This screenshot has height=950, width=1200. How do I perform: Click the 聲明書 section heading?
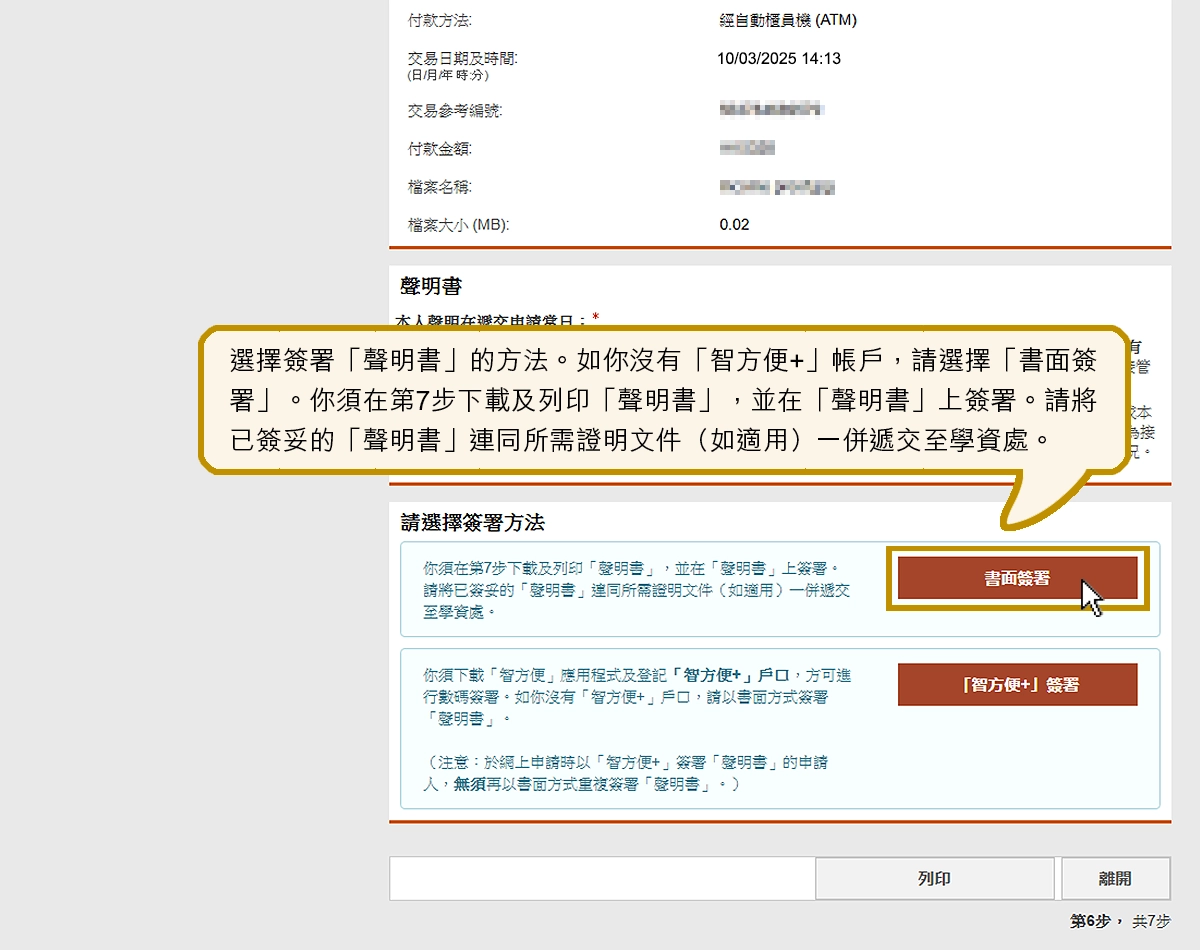tap(431, 286)
